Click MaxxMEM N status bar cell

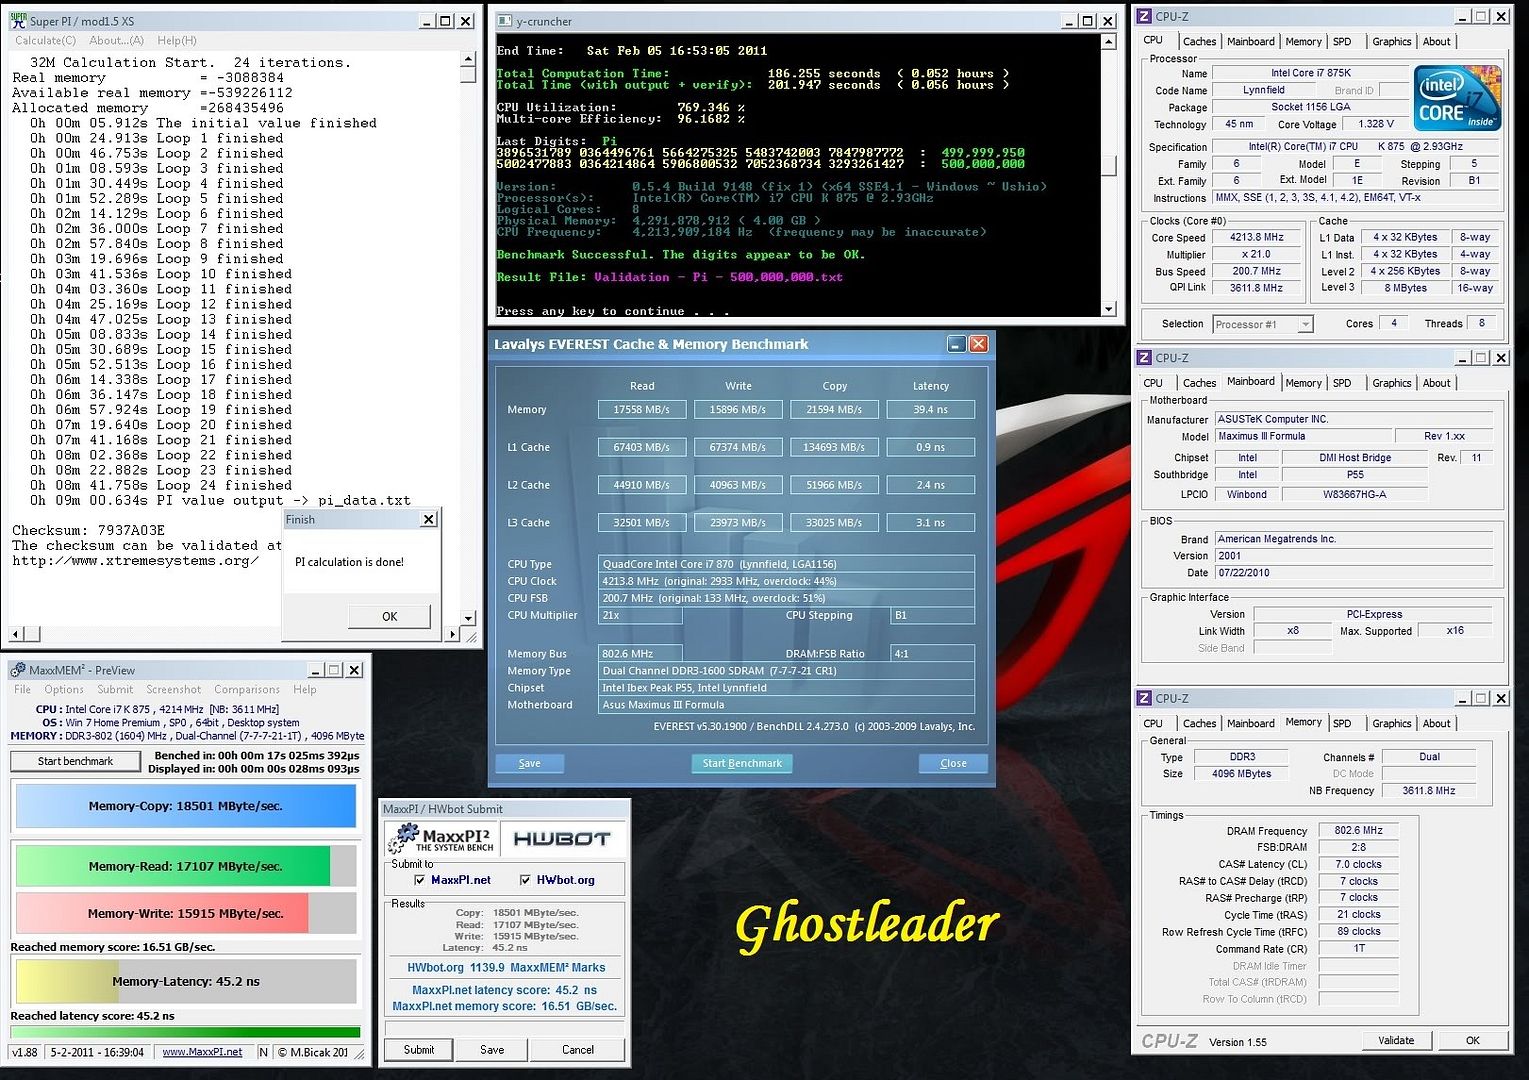[263, 1052]
